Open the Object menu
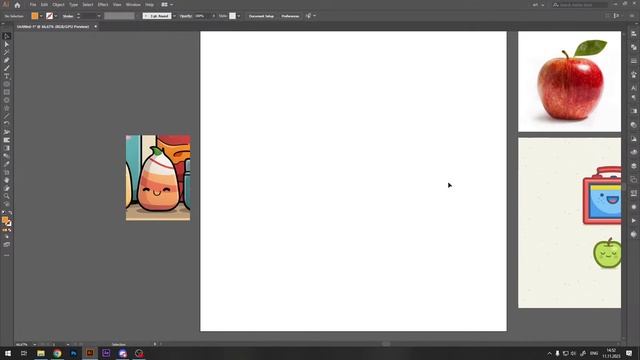 pos(58,4)
